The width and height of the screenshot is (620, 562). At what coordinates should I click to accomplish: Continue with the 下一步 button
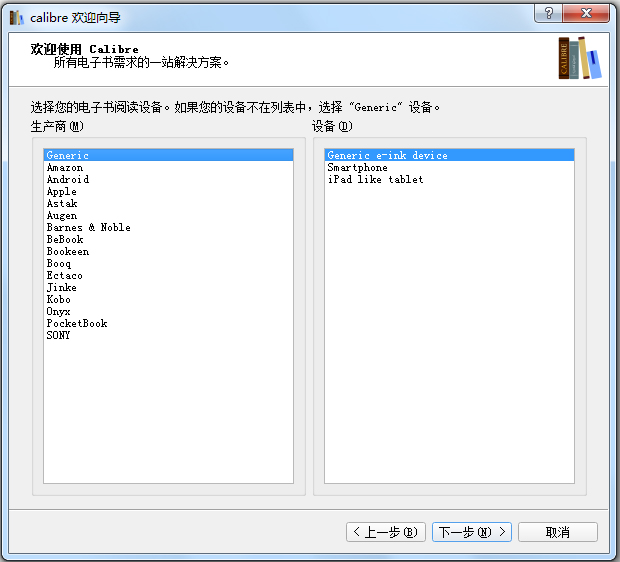[x=472, y=532]
